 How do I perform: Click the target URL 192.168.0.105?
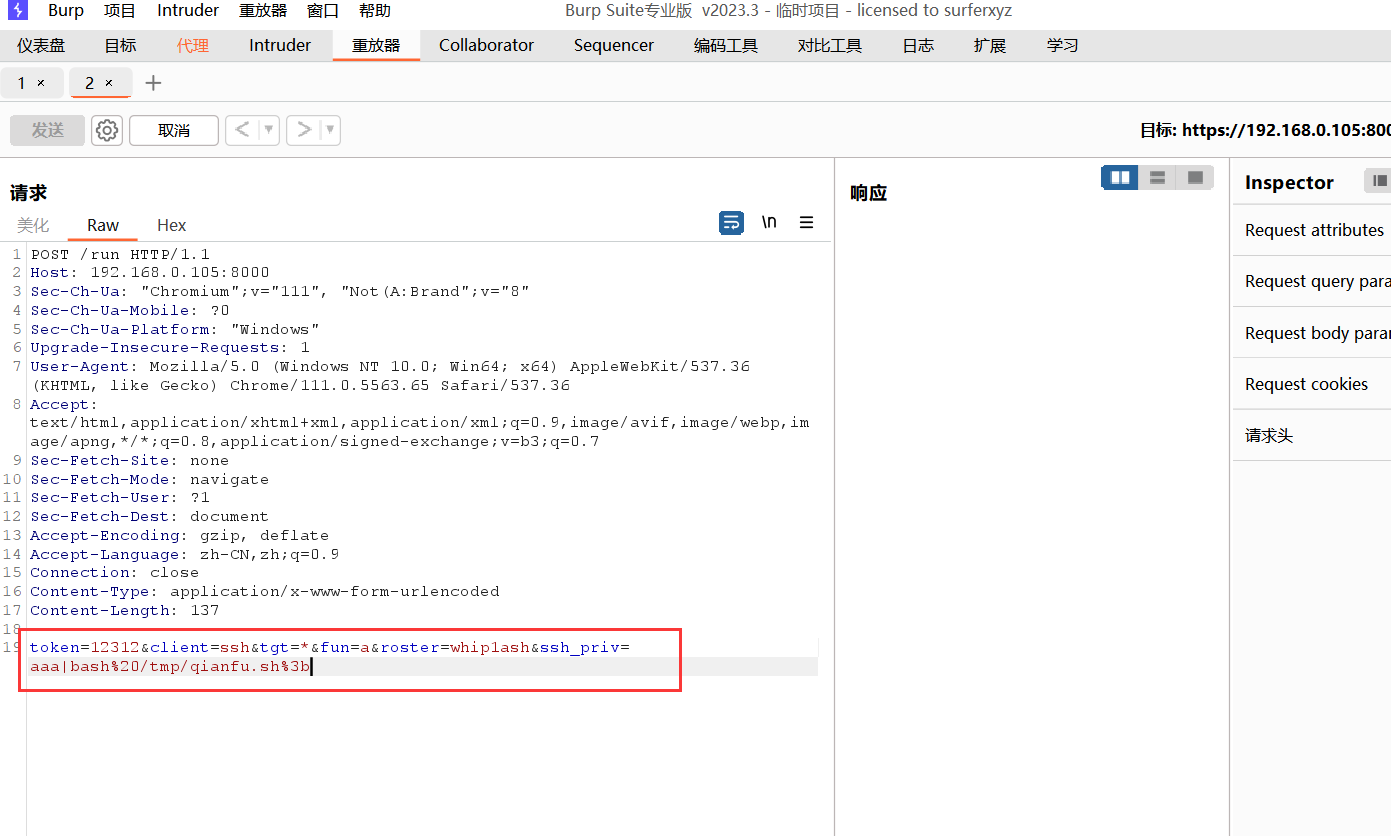1286,130
